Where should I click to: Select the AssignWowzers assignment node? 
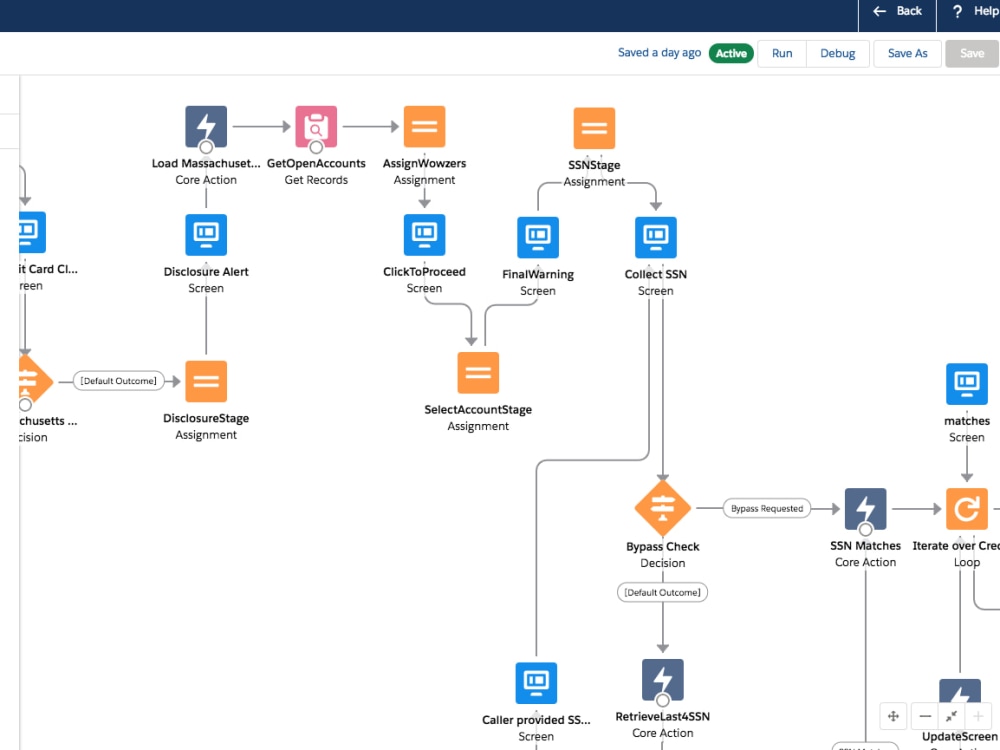point(424,126)
